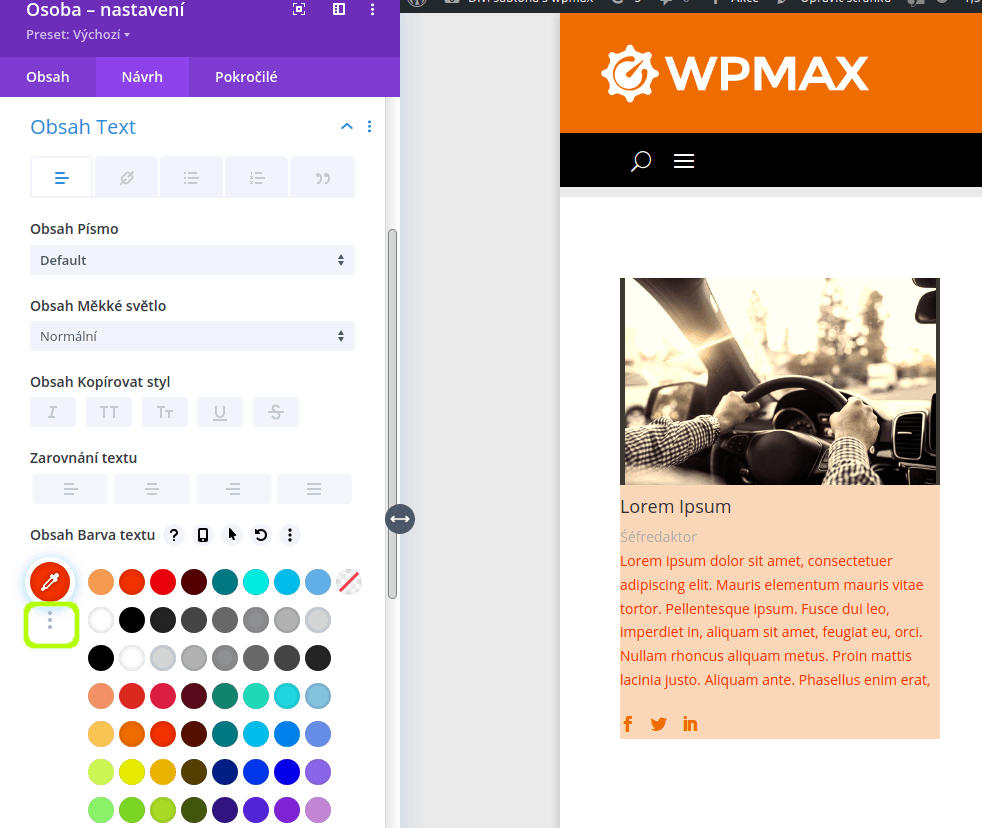982x828 pixels.
Task: Open the eyedropper color picker
Action: (50, 582)
